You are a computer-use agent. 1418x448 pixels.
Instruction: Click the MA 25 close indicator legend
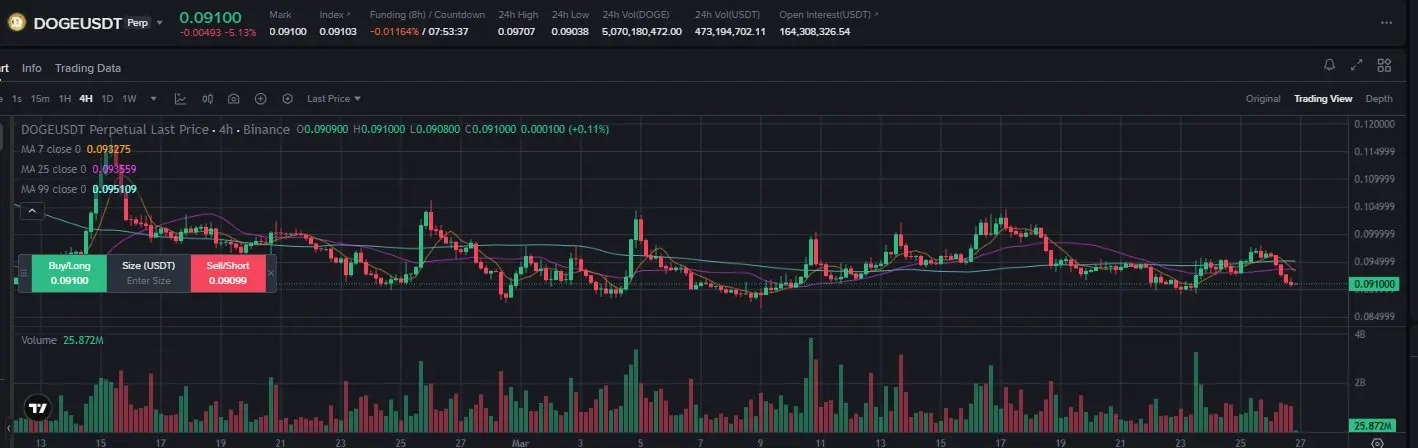[79, 169]
